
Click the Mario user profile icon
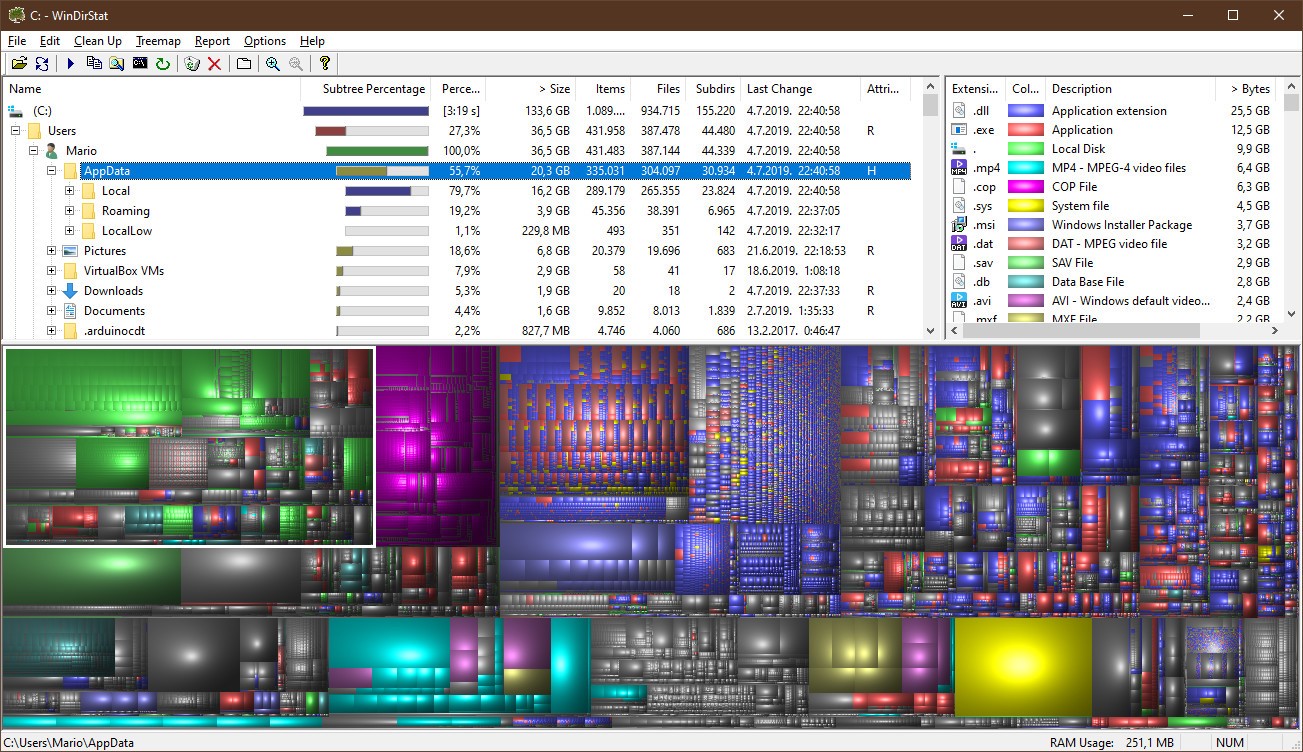[x=52, y=151]
